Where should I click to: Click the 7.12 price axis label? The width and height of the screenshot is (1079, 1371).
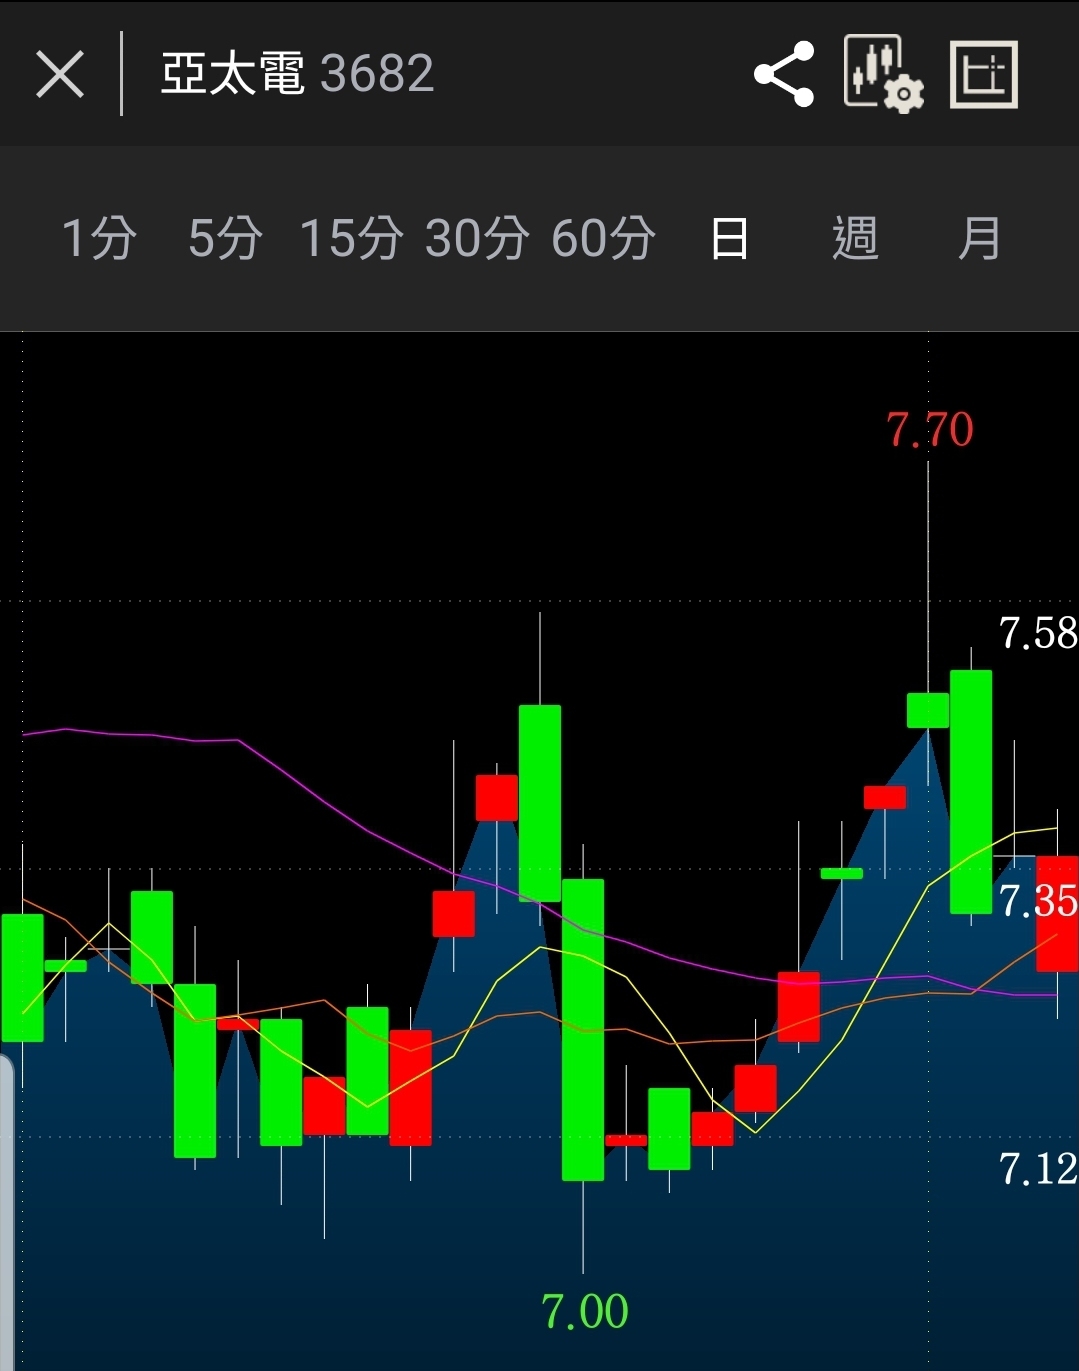[1037, 1168]
